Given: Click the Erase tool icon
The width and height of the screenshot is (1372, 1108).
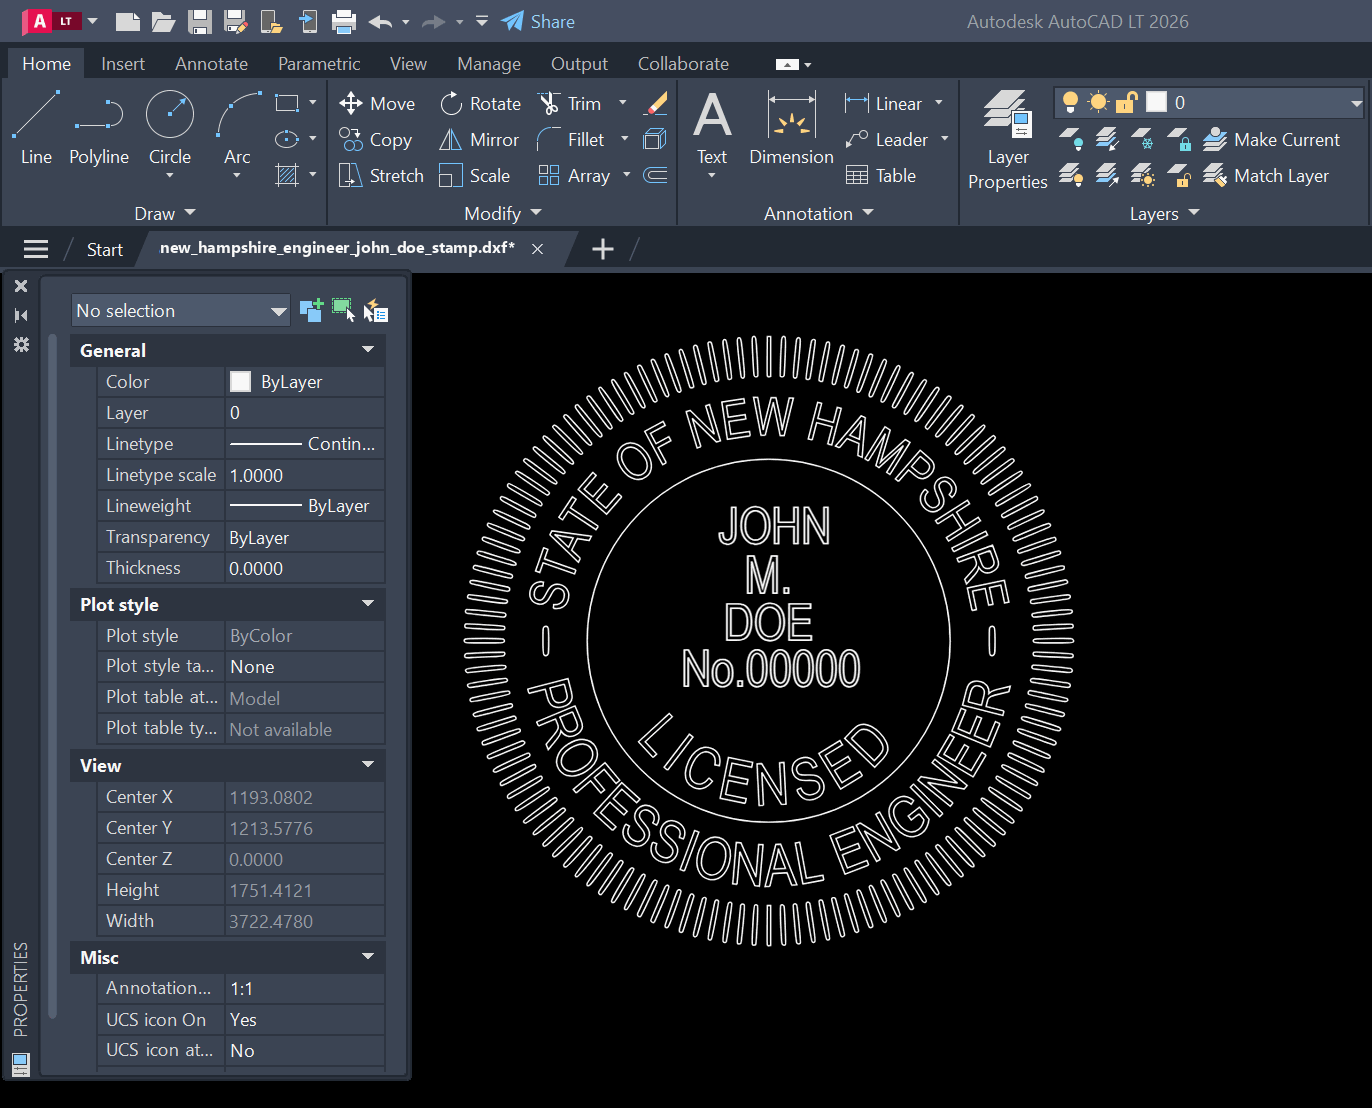Looking at the screenshot, I should (656, 103).
